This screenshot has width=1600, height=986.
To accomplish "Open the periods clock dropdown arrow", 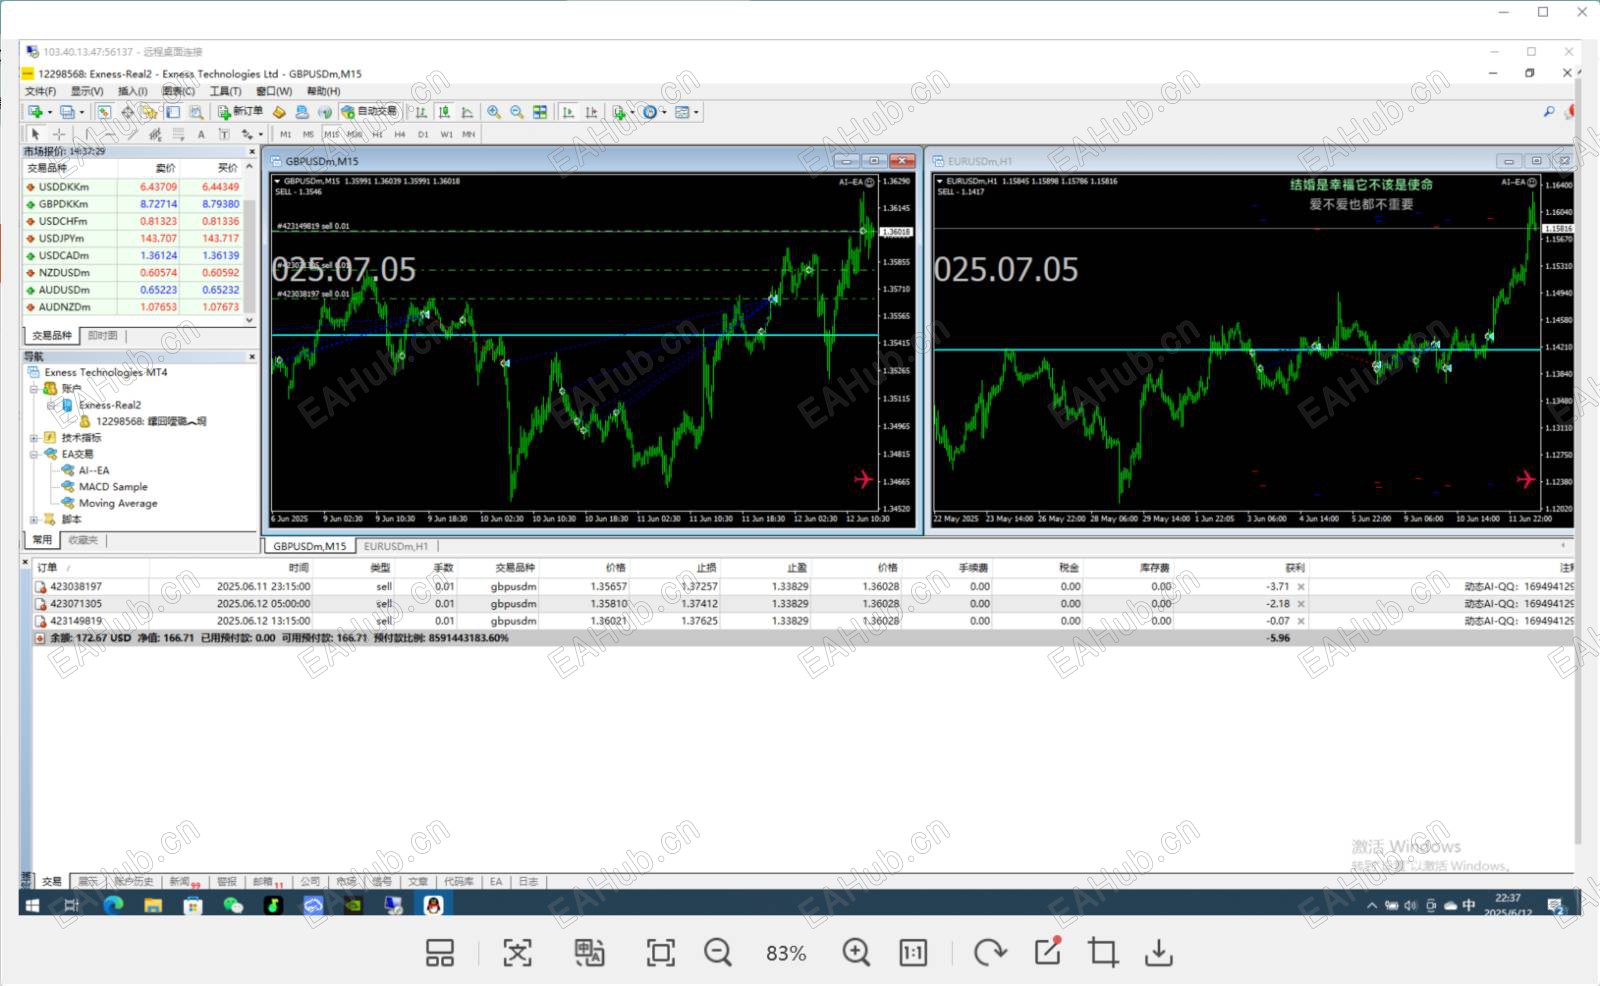I will point(663,112).
